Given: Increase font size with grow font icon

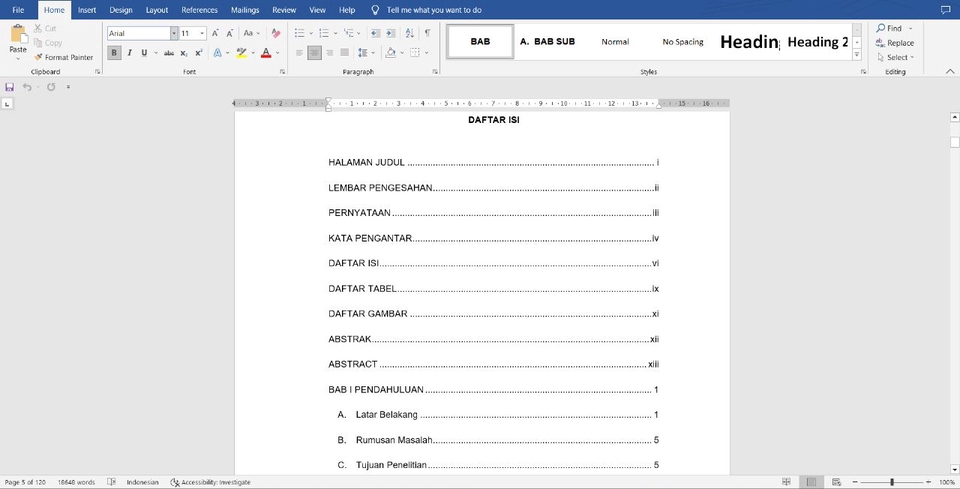Looking at the screenshot, I should 216,34.
